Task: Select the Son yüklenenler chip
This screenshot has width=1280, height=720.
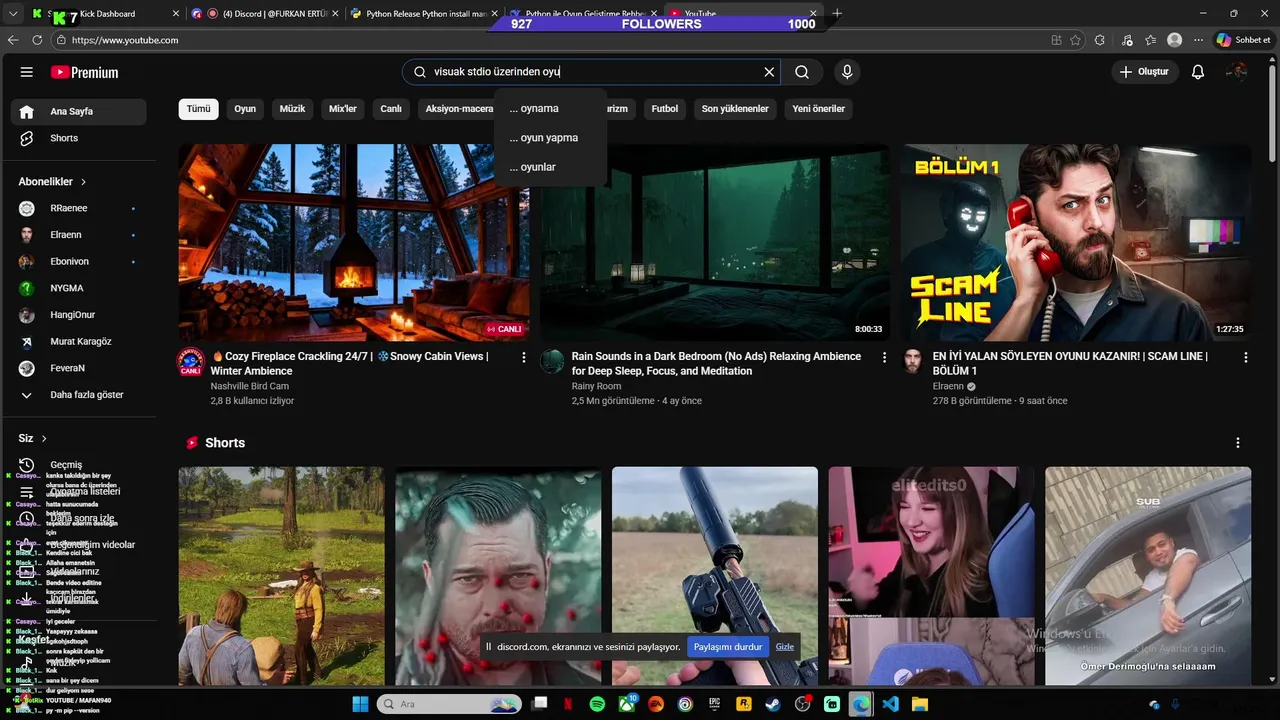Action: (x=735, y=109)
